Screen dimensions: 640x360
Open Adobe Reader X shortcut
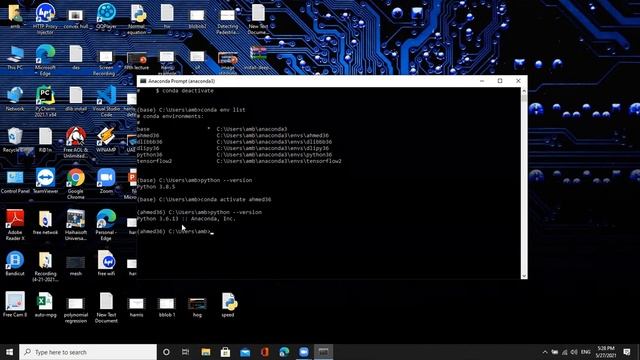click(x=15, y=225)
